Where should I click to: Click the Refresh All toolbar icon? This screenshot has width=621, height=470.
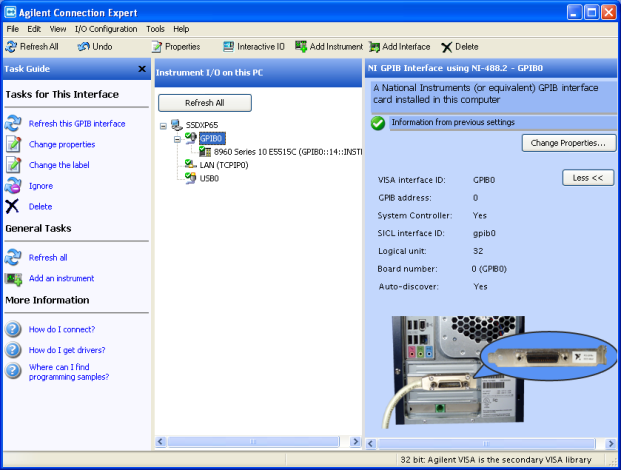(x=11, y=47)
